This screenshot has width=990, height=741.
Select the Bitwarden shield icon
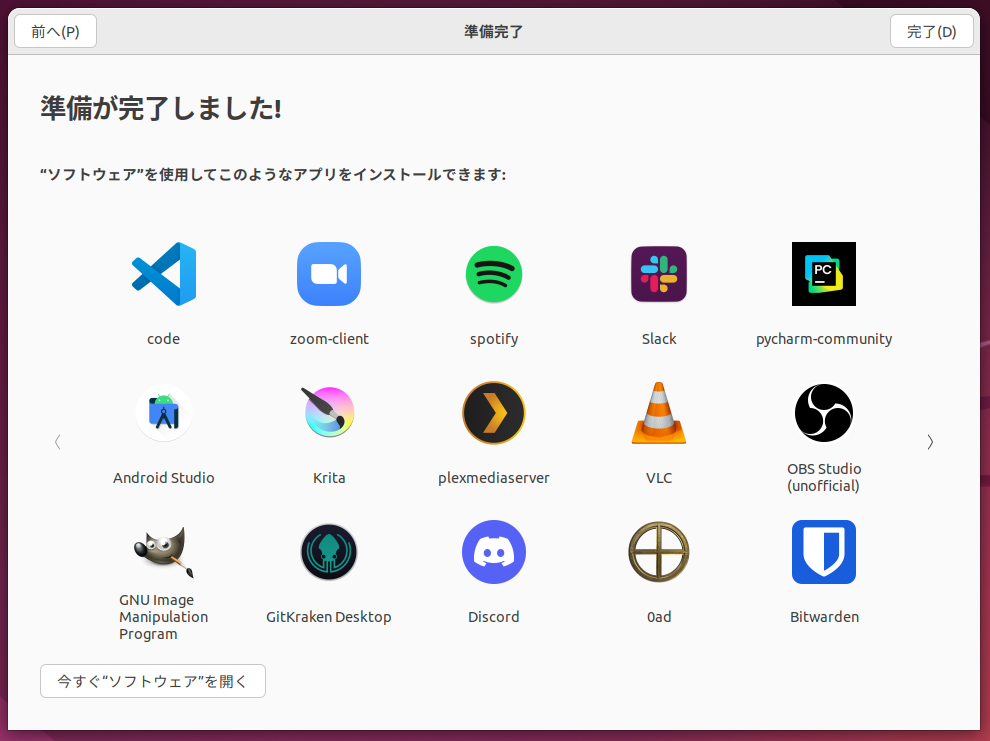[x=824, y=552]
